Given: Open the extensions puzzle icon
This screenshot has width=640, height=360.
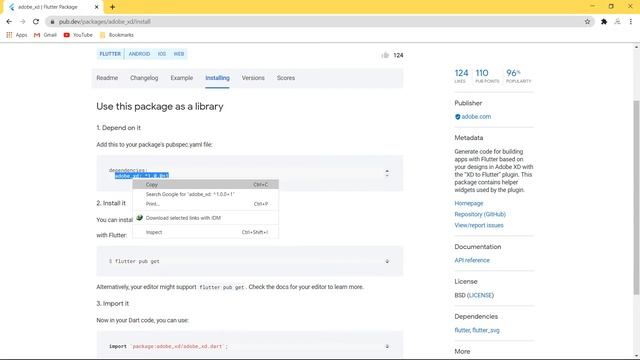Looking at the screenshot, I should [x=604, y=22].
